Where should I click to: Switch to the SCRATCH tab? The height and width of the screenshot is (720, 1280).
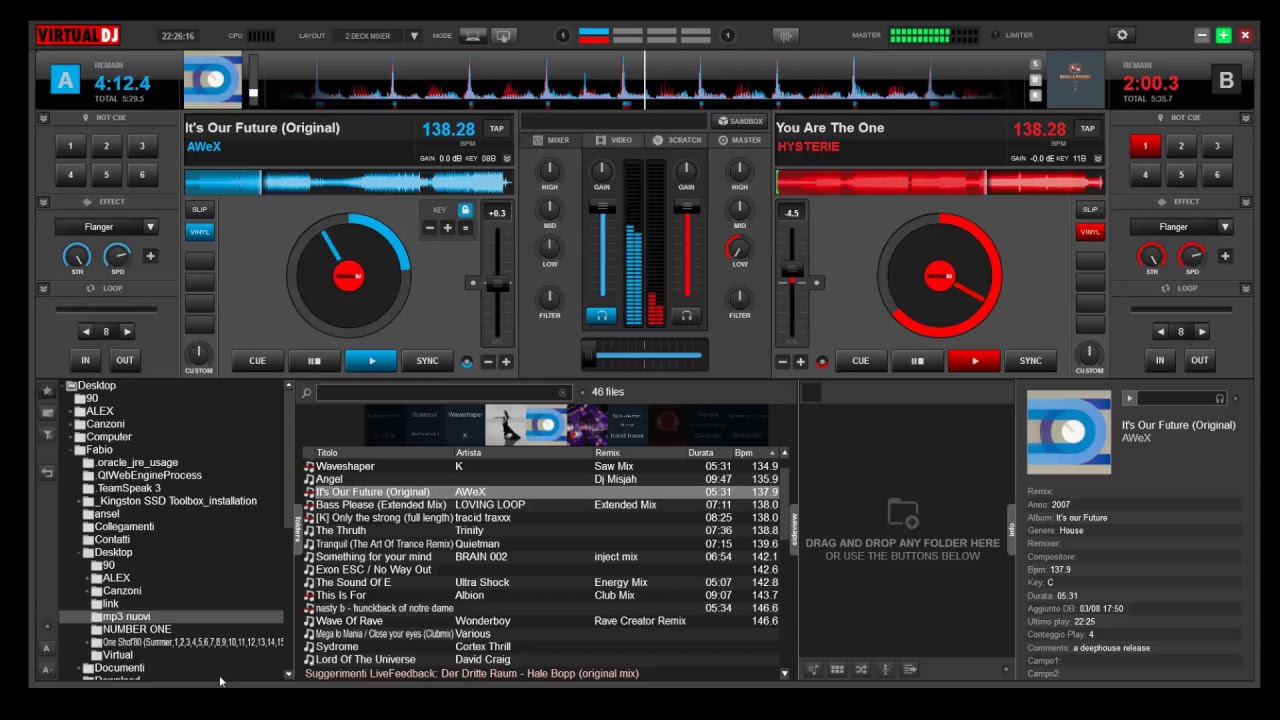point(677,140)
